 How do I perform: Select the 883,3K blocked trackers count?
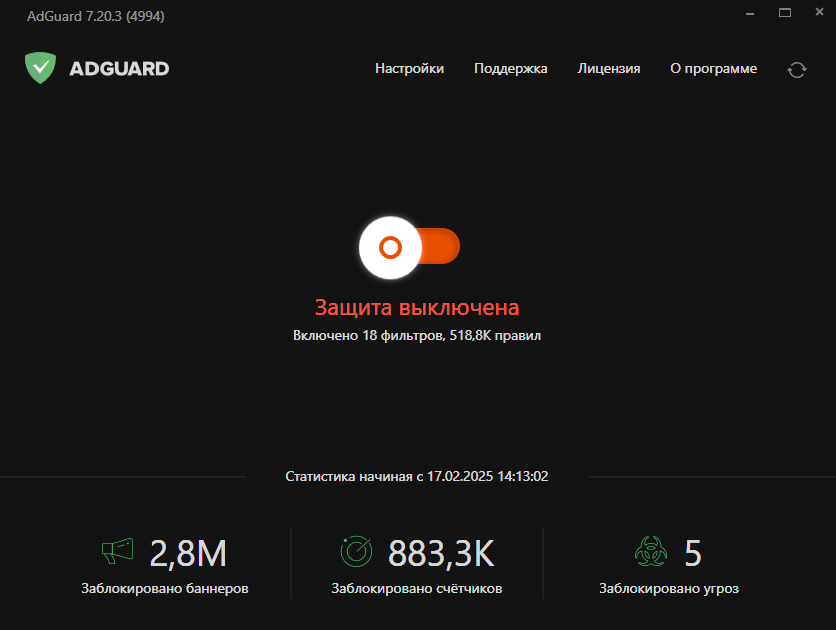(x=441, y=552)
